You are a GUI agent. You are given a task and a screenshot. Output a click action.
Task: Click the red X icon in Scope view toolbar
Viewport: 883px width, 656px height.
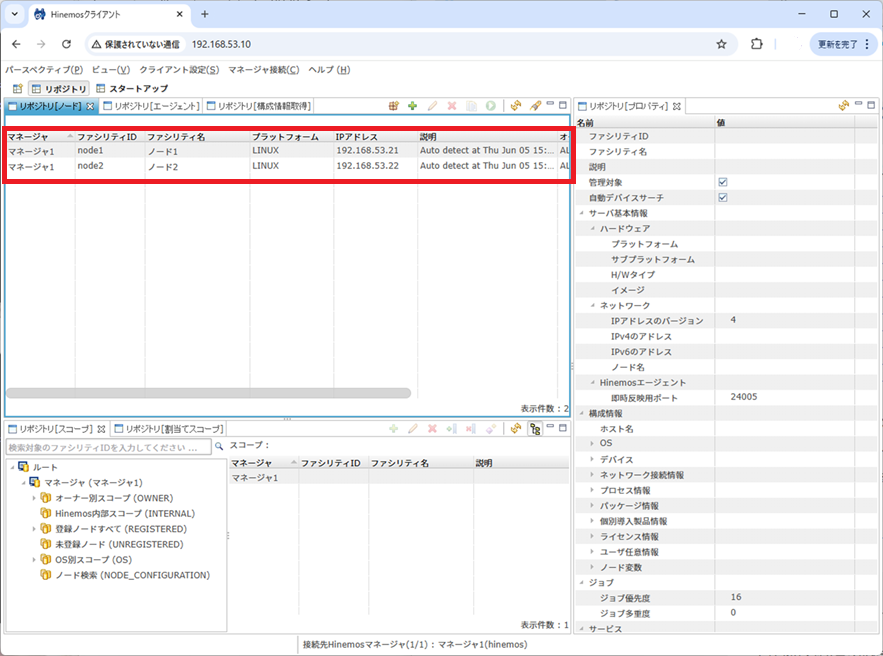[x=432, y=429]
